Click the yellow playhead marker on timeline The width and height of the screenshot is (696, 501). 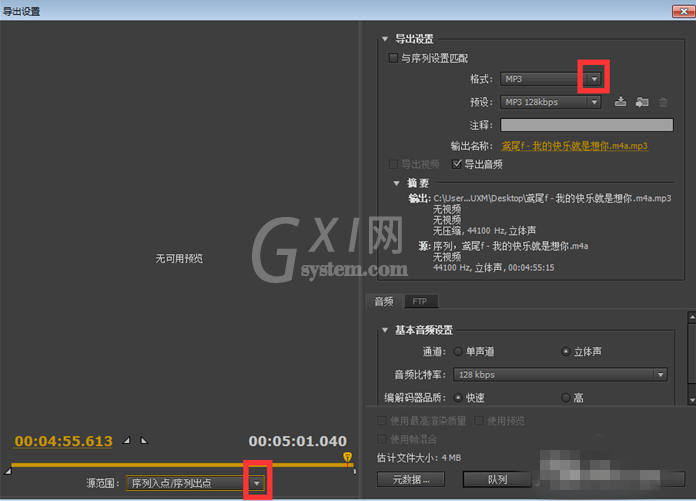pos(348,457)
